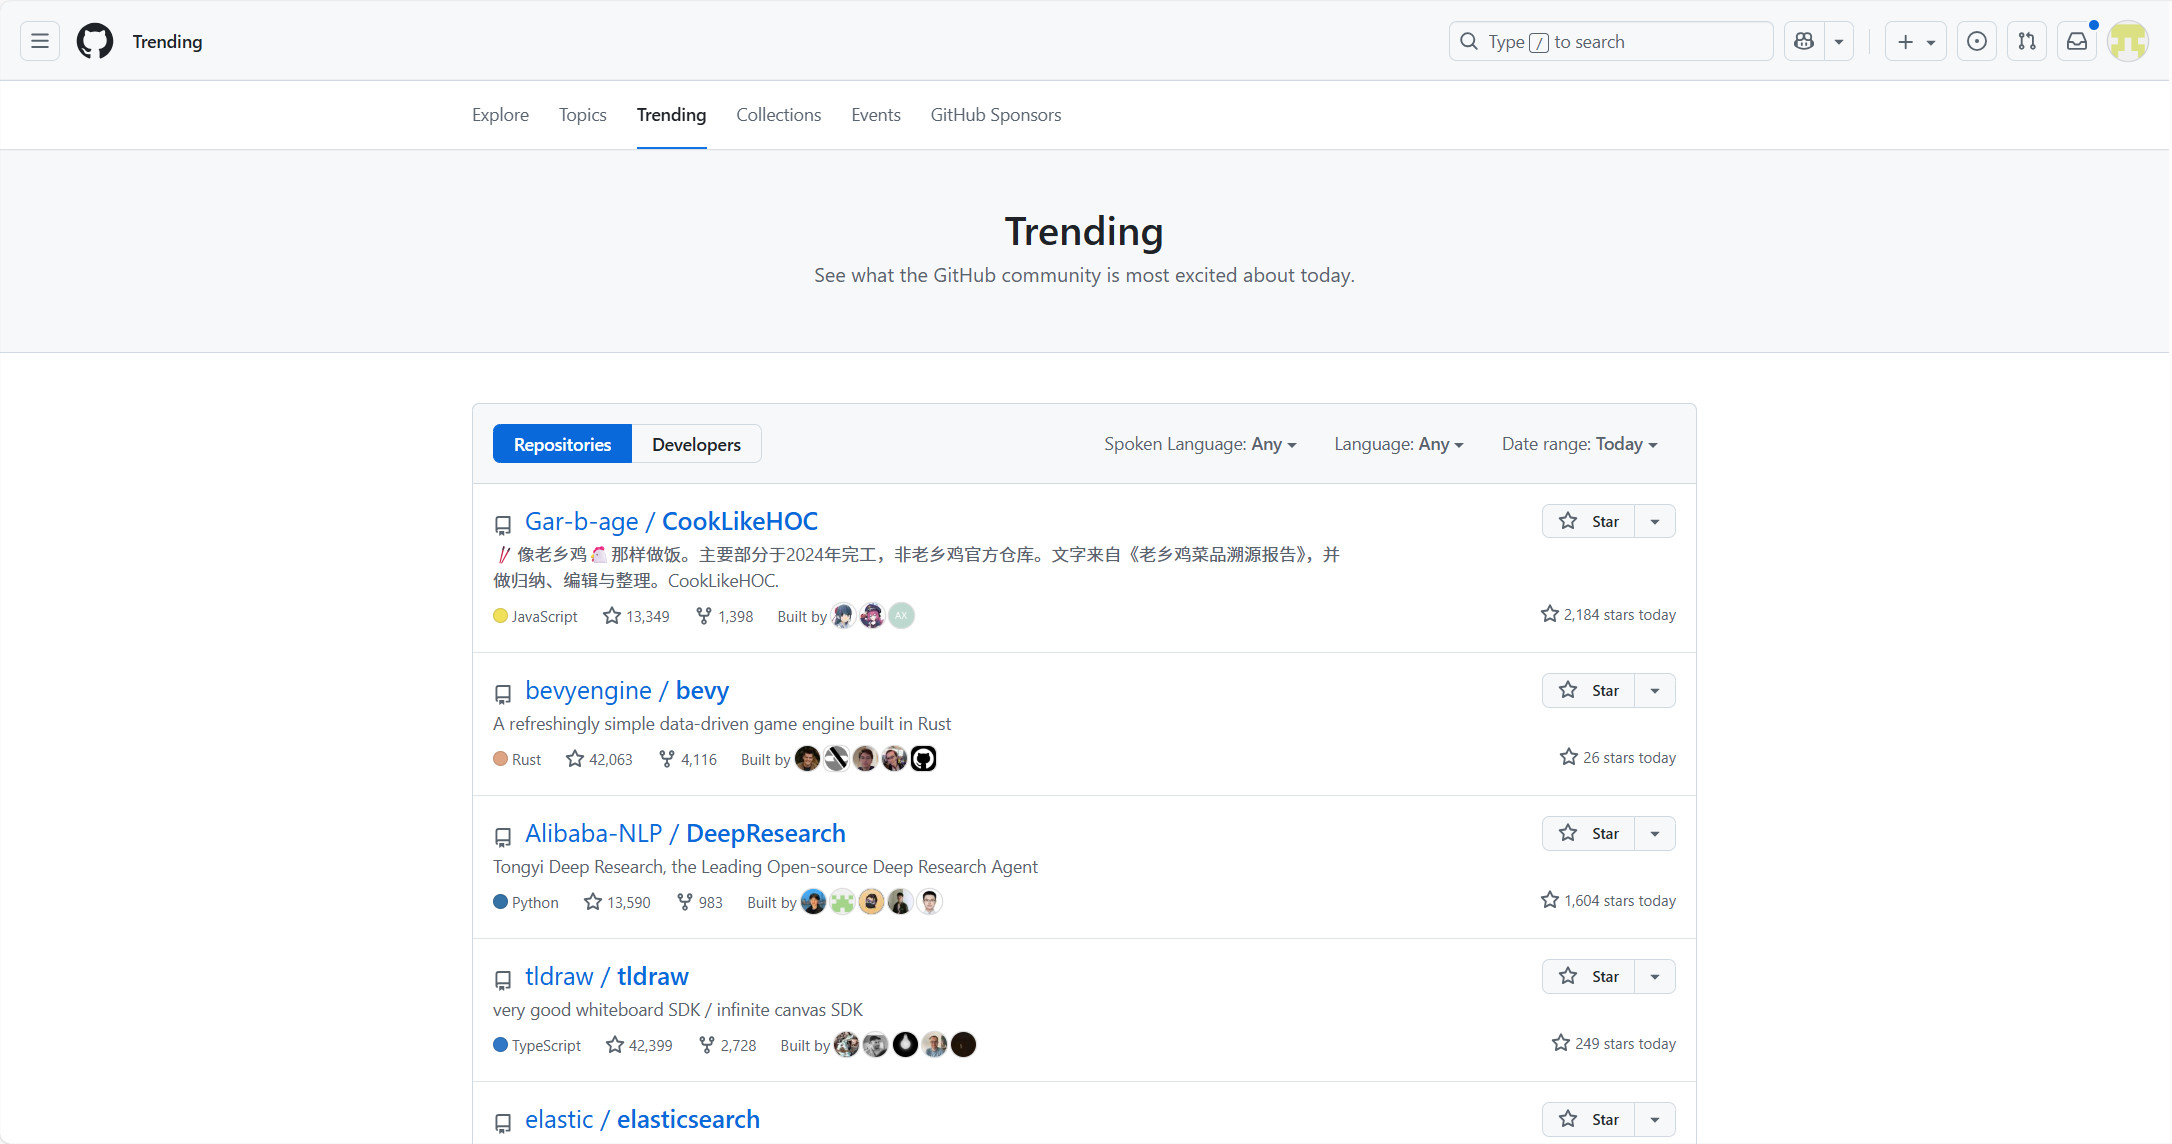Star the Gar-b-age CookLikeHOC repository

point(1588,521)
